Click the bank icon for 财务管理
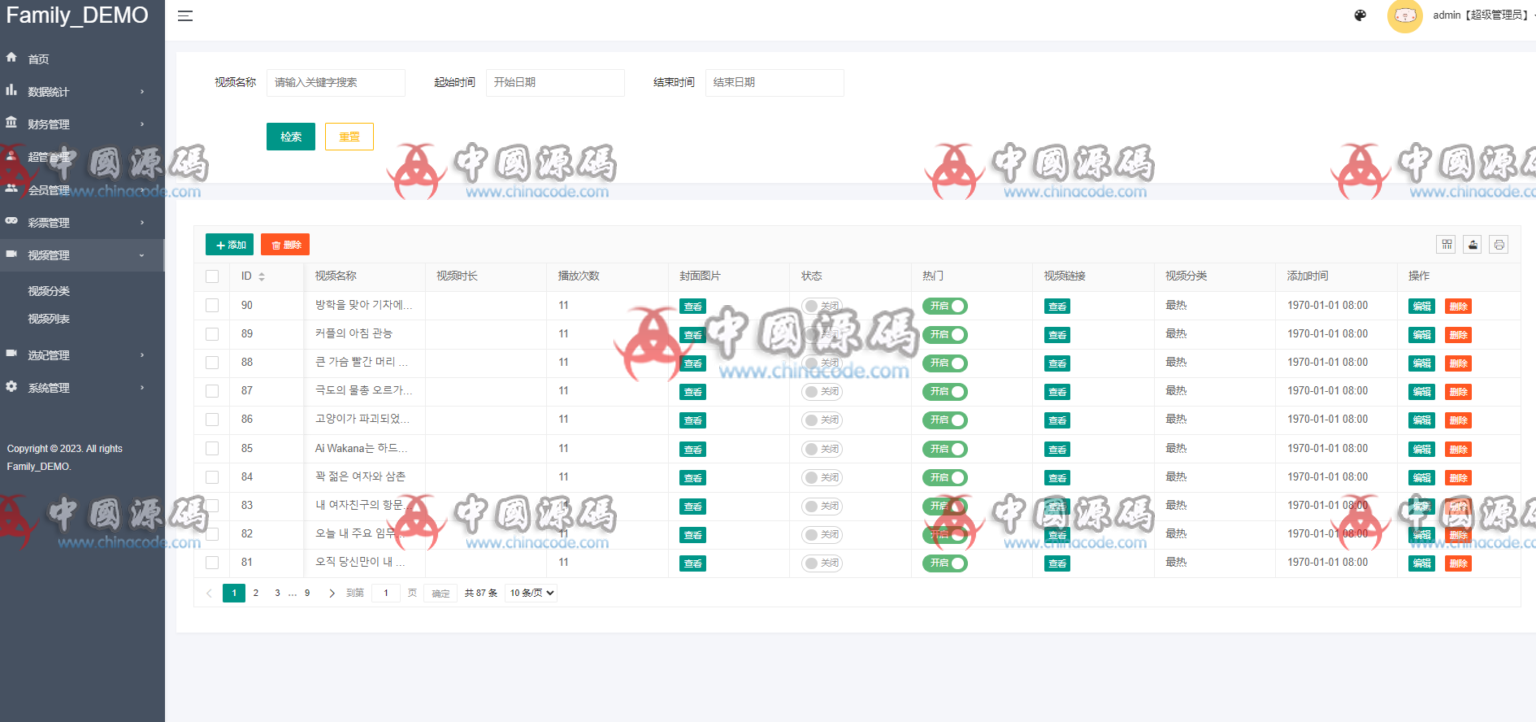 [x=12, y=123]
